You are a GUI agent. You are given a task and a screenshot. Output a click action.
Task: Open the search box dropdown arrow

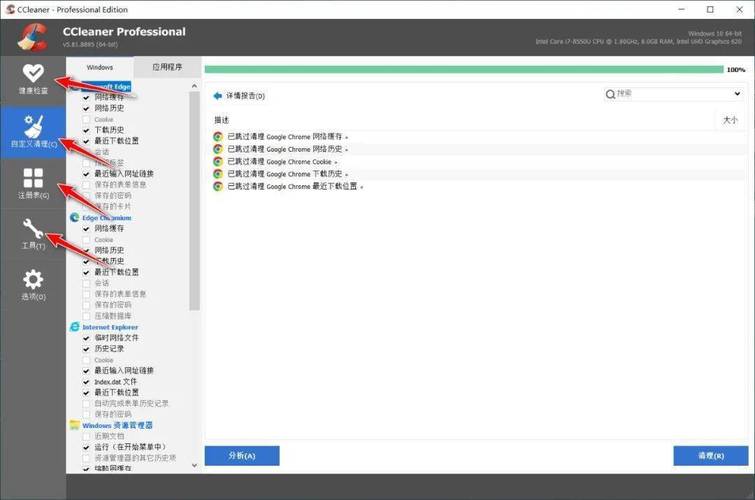click(x=737, y=94)
